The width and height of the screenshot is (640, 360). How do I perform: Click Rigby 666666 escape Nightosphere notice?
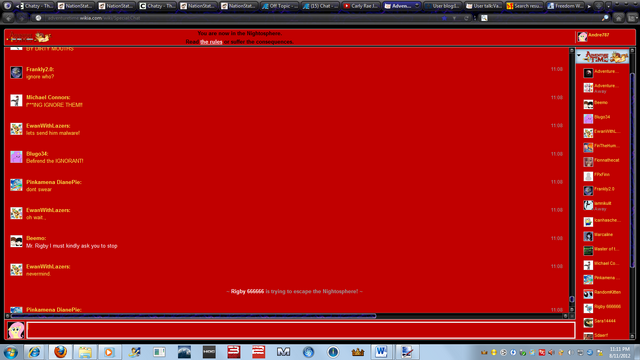coord(294,291)
